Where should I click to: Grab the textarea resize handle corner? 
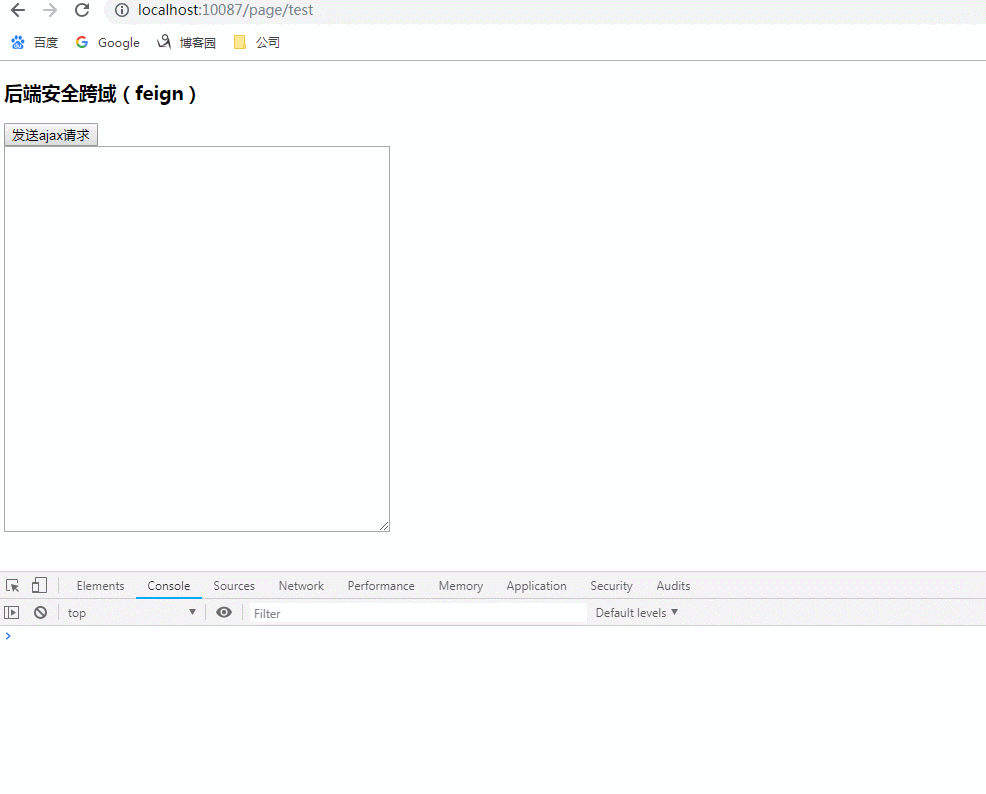pos(384,526)
